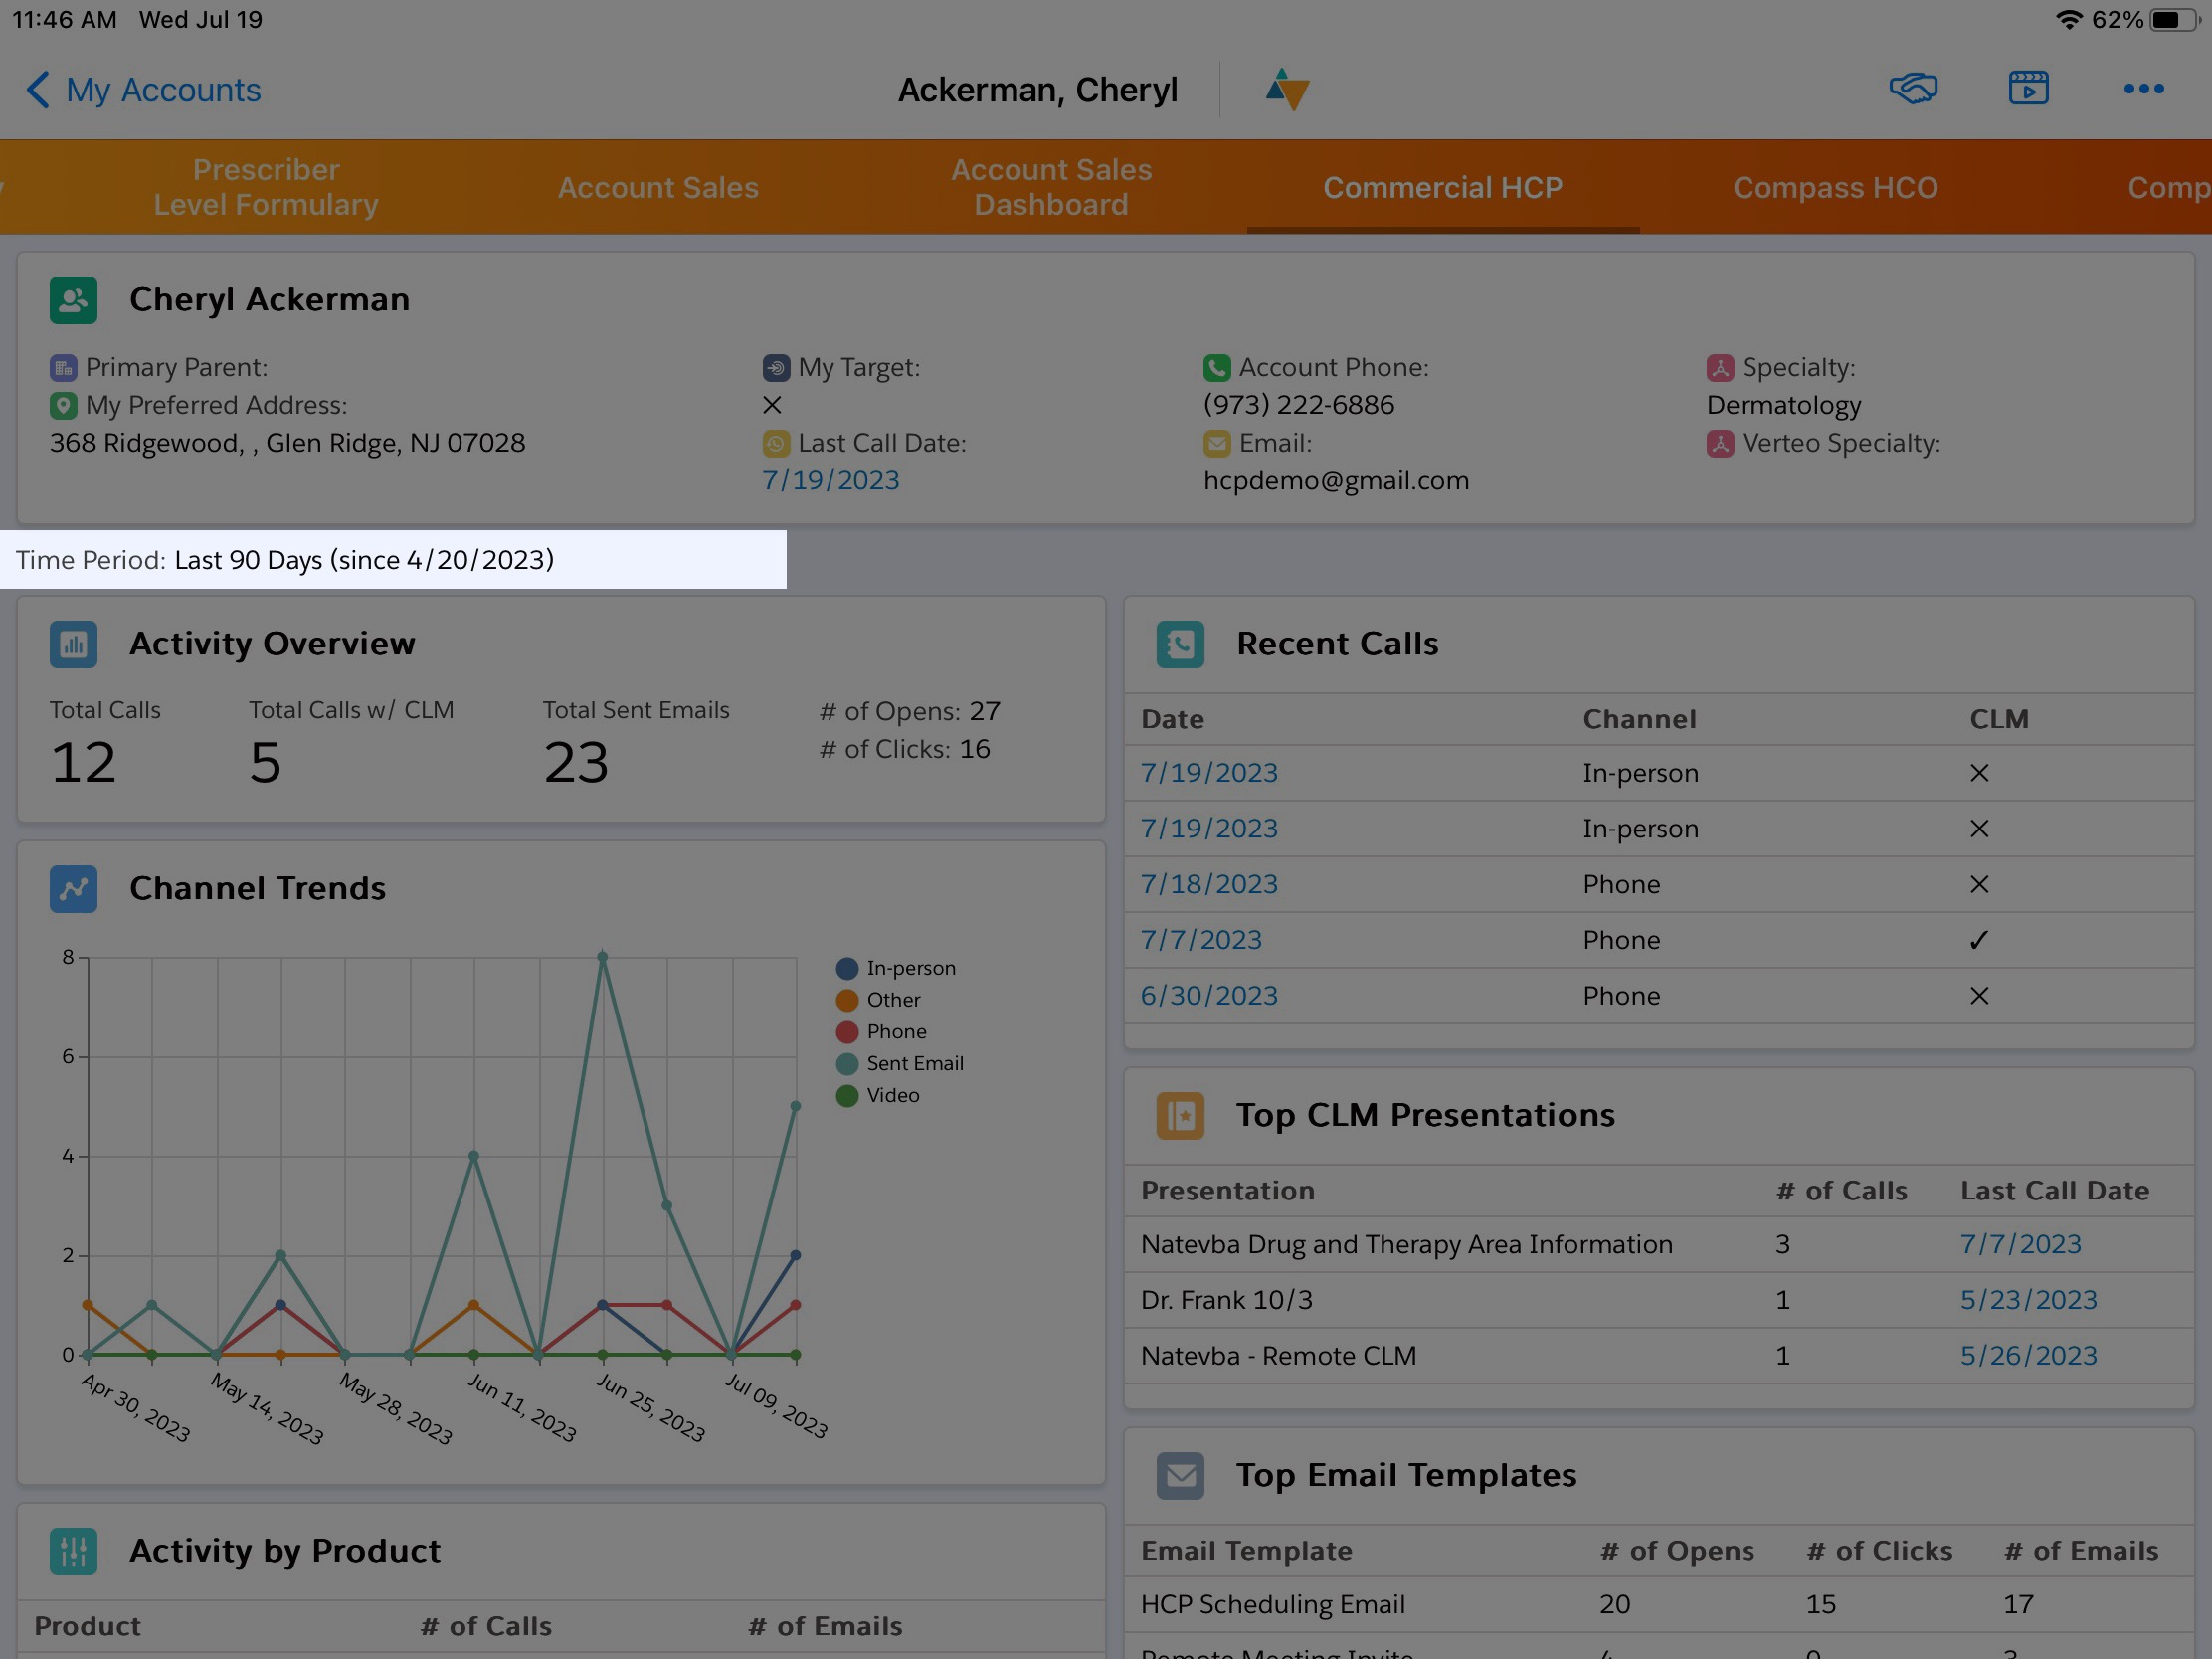Screen dimensions: 2212x1659
Task: Tap the Activity by Product sliders icon
Action: click(x=73, y=1551)
